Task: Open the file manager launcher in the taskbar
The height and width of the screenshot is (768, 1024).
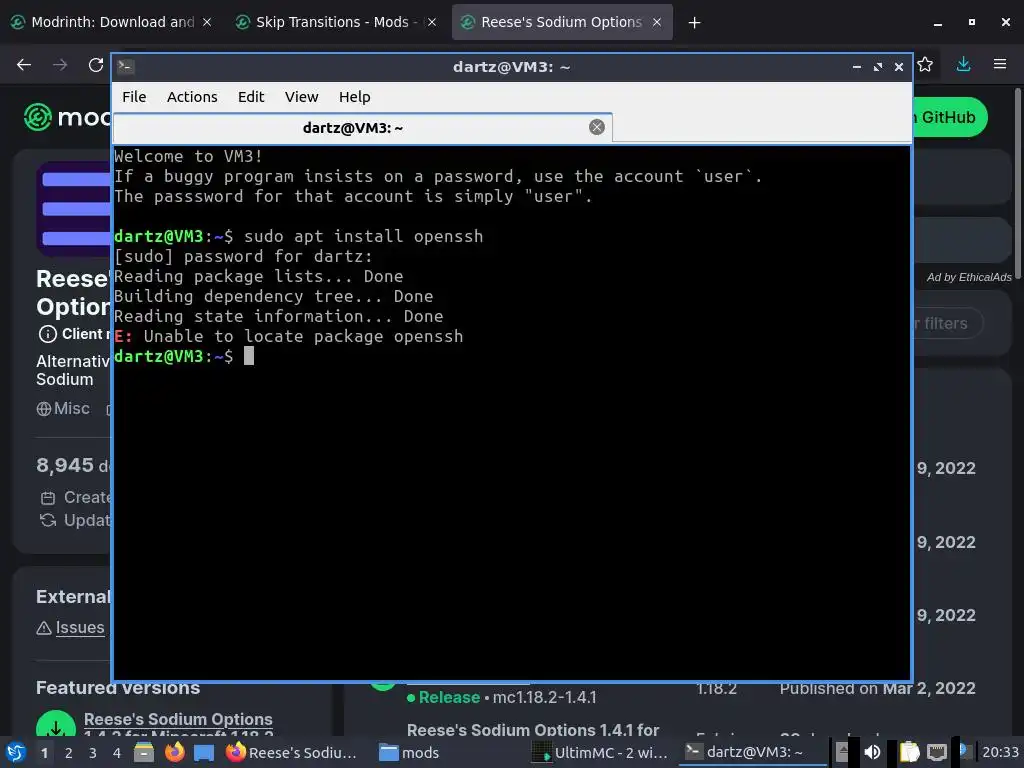Action: (x=144, y=752)
